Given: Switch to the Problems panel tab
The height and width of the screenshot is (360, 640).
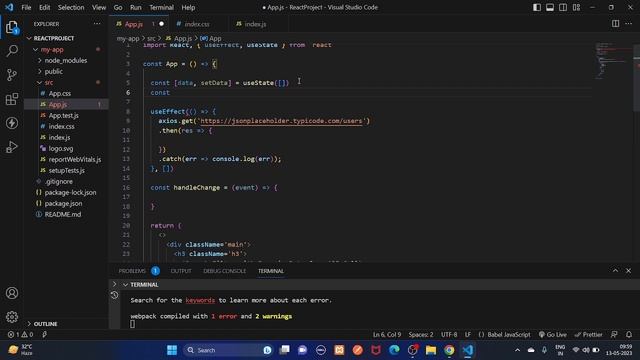Looking at the screenshot, I should pyautogui.click(x=132, y=271).
